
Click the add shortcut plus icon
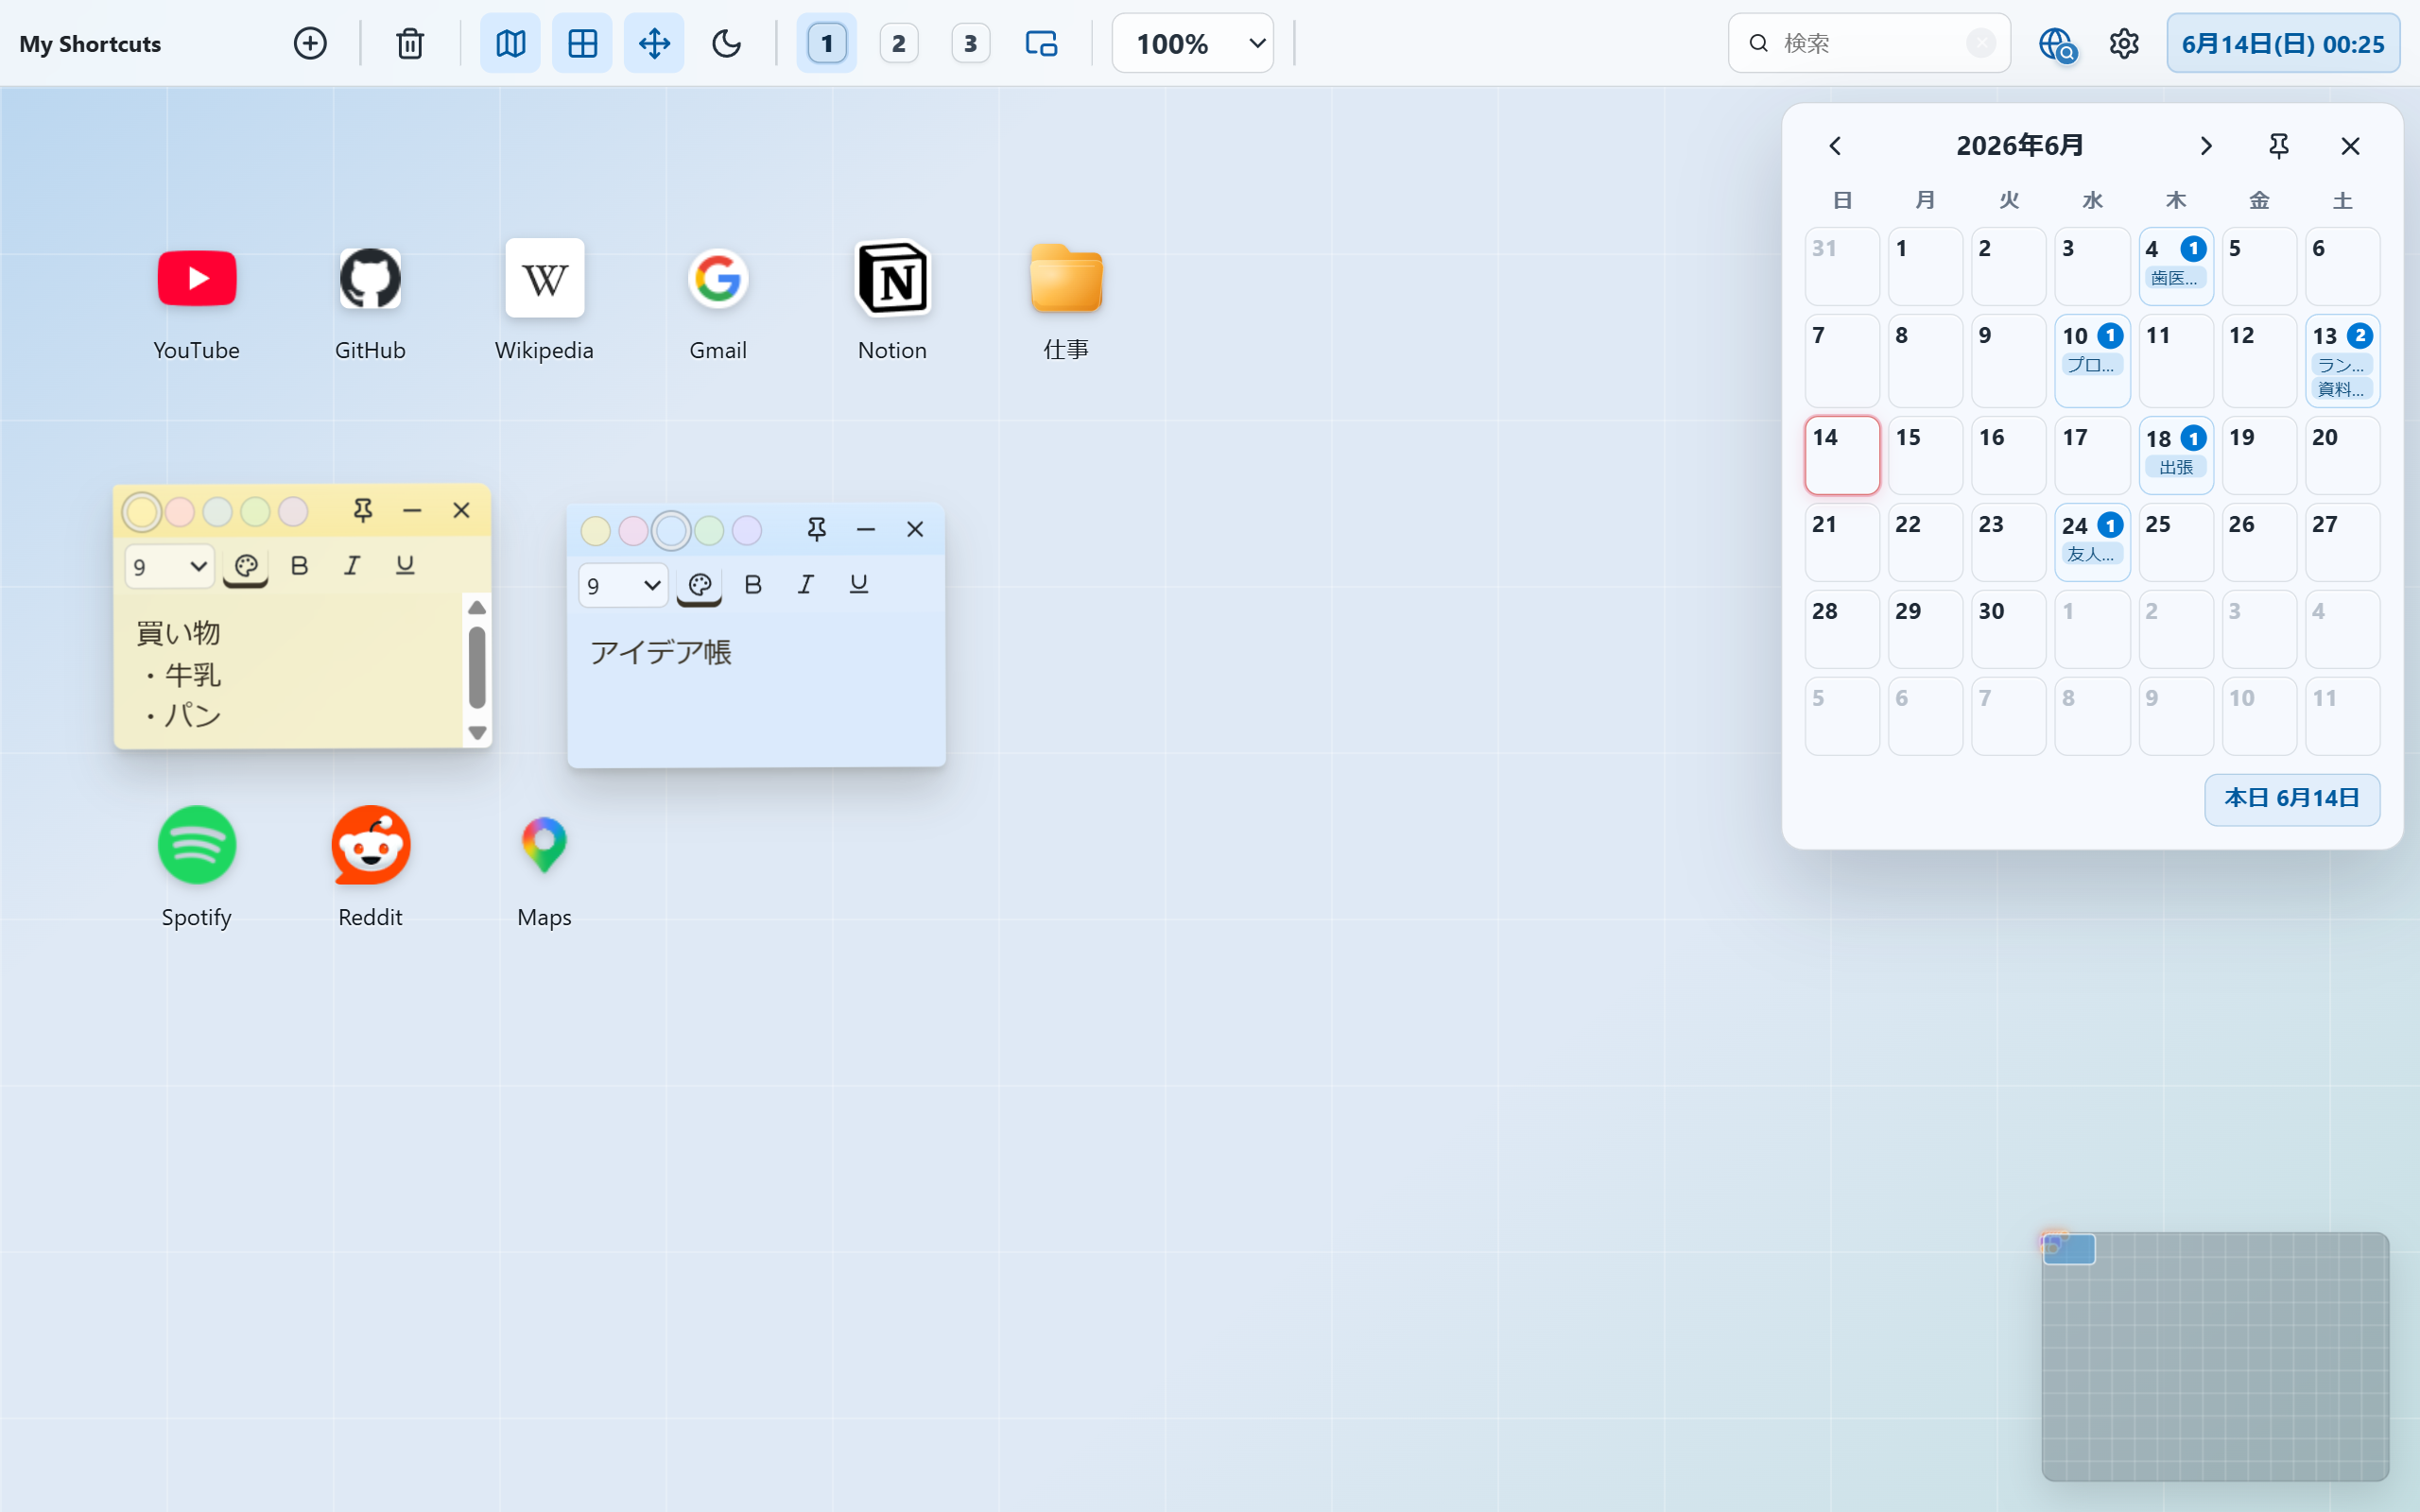310,43
